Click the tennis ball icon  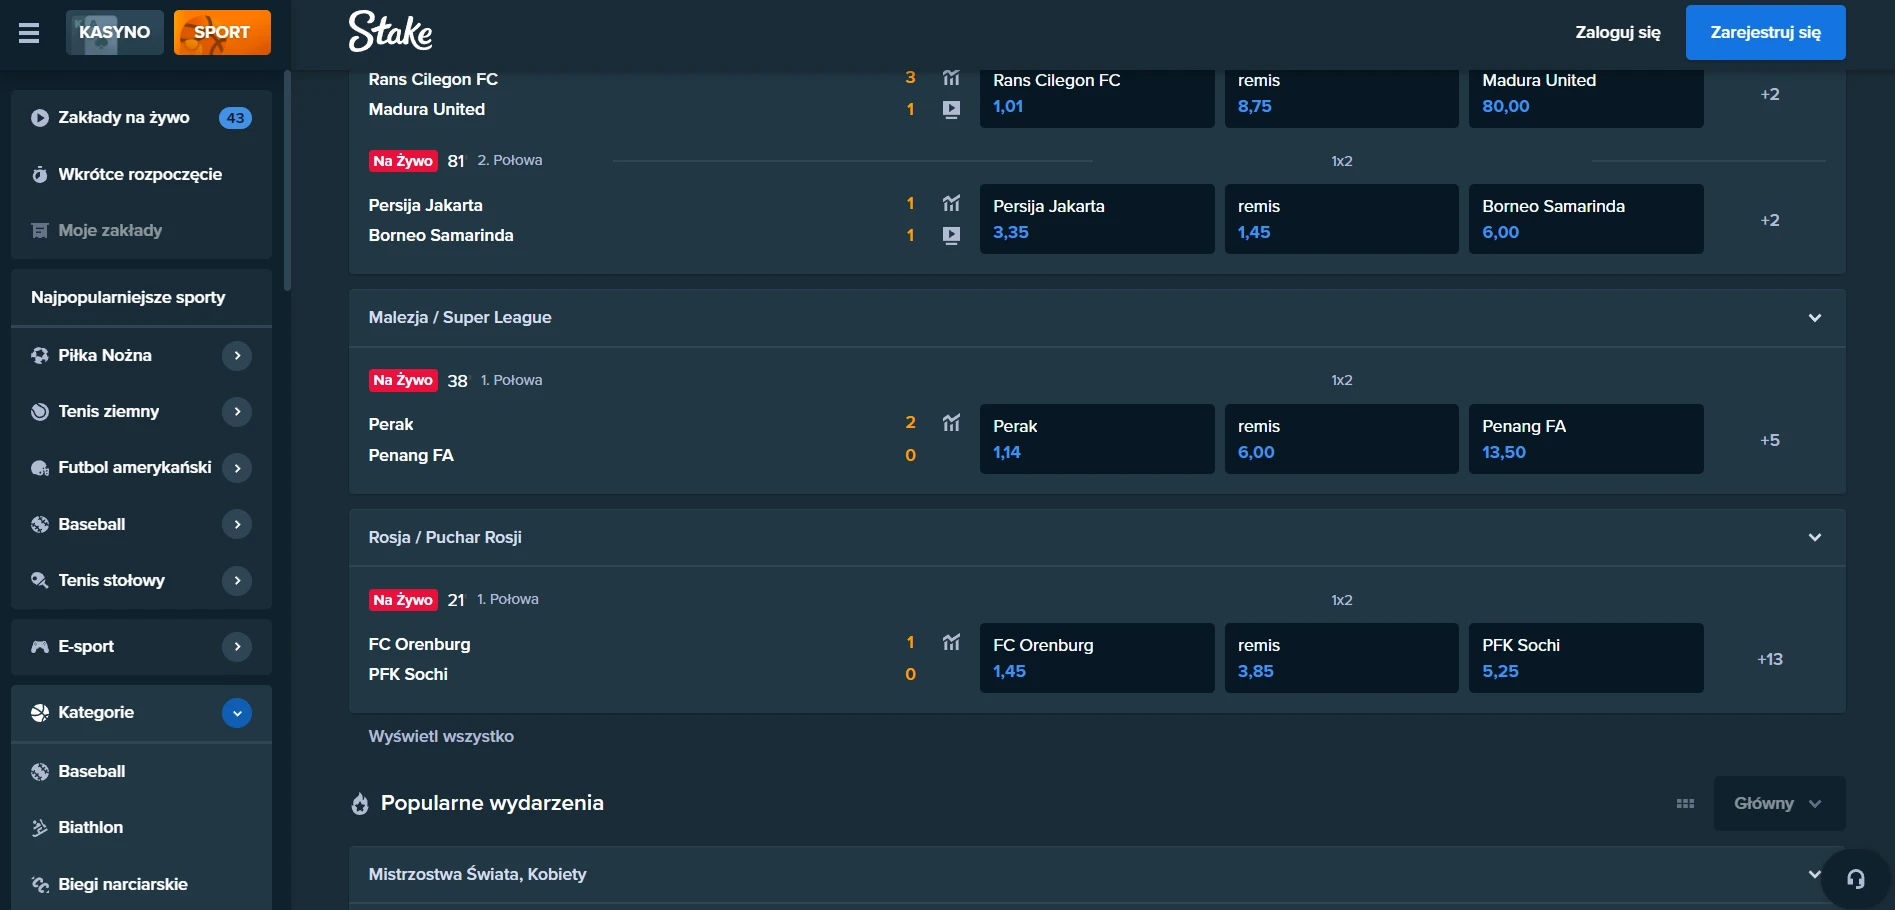tap(40, 411)
